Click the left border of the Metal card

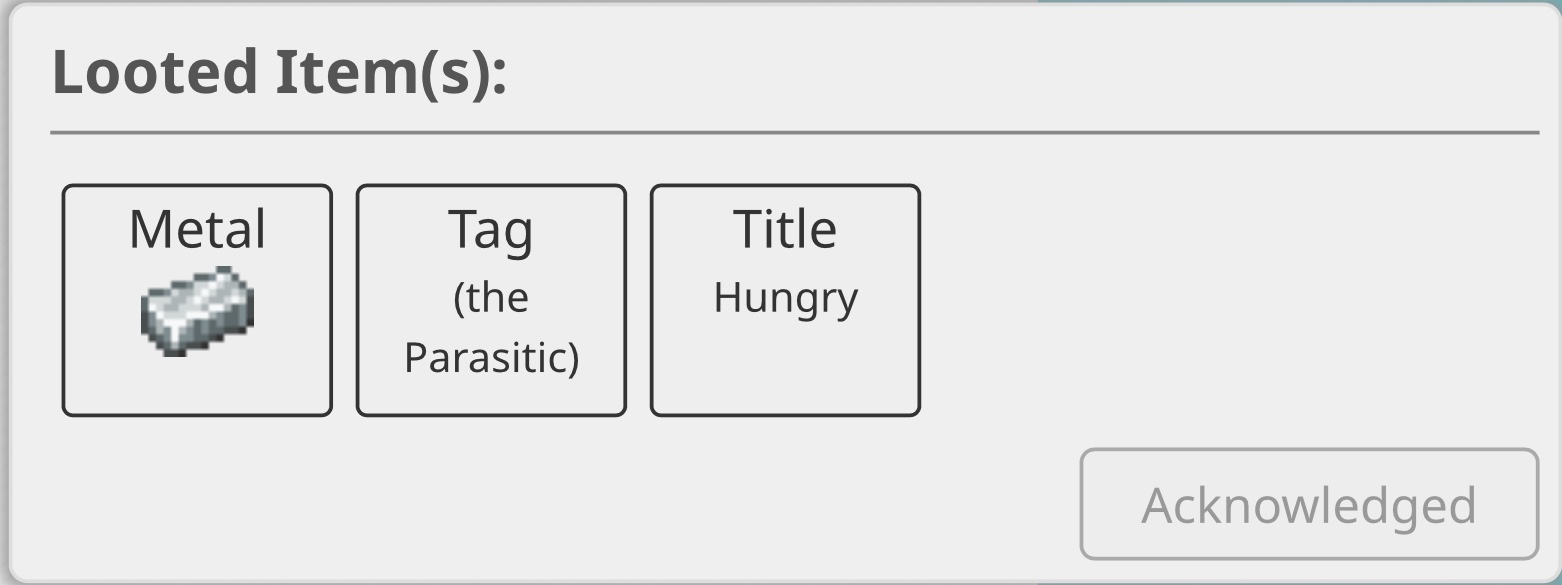click(x=63, y=300)
